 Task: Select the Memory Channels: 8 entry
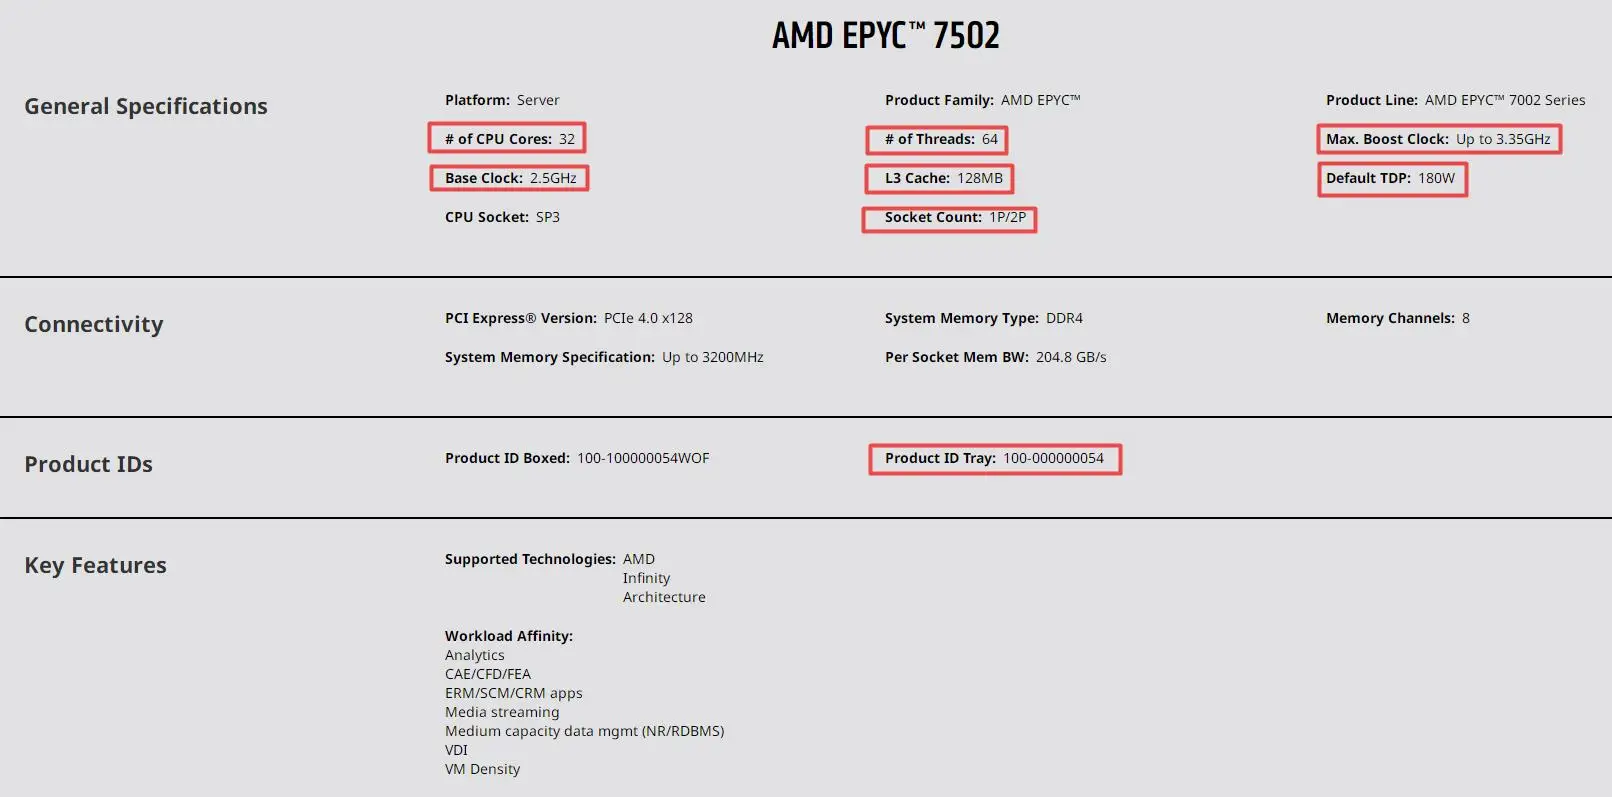(x=1397, y=318)
